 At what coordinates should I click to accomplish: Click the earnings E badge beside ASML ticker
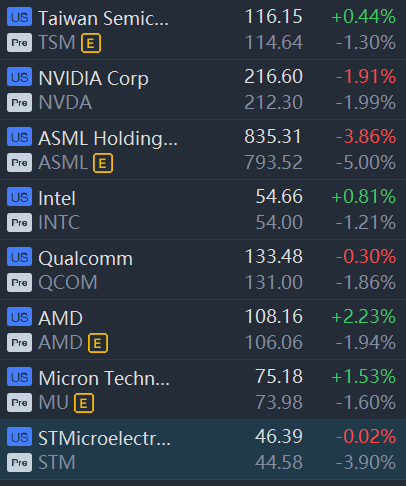103,163
